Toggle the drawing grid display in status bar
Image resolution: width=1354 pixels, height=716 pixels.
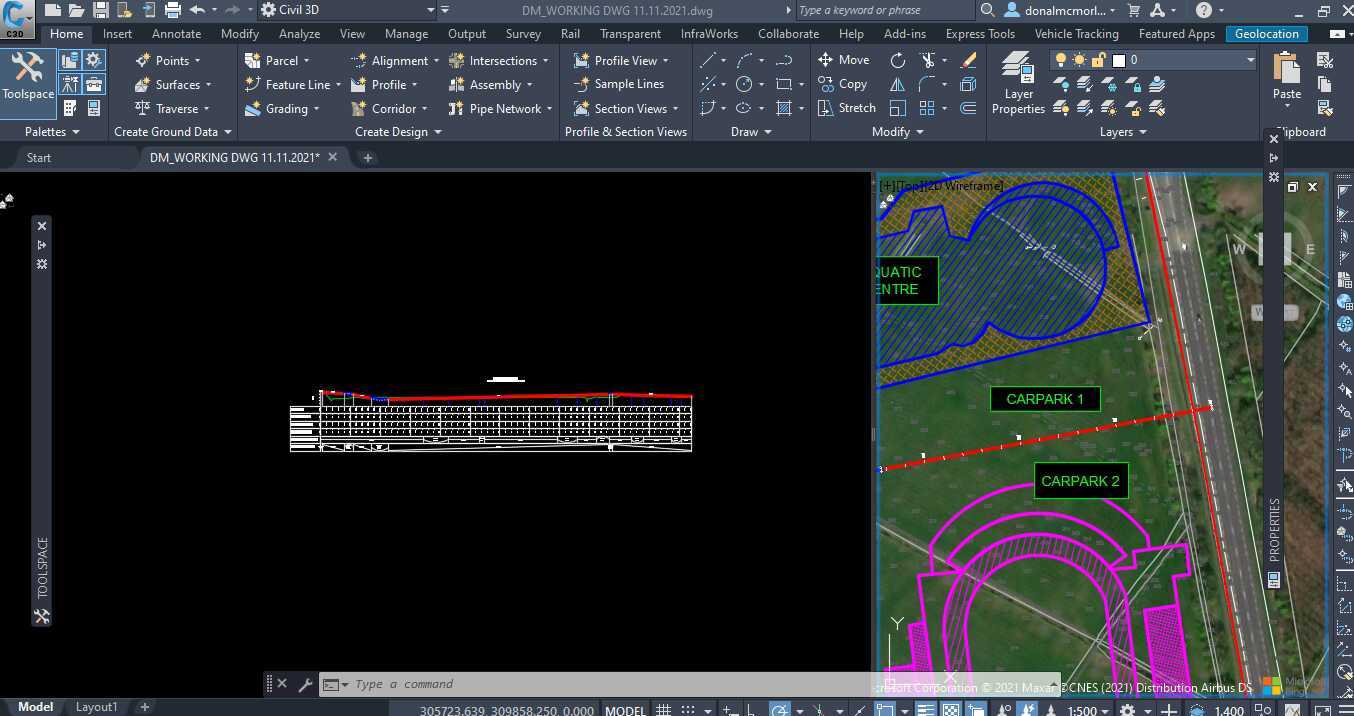coord(663,710)
